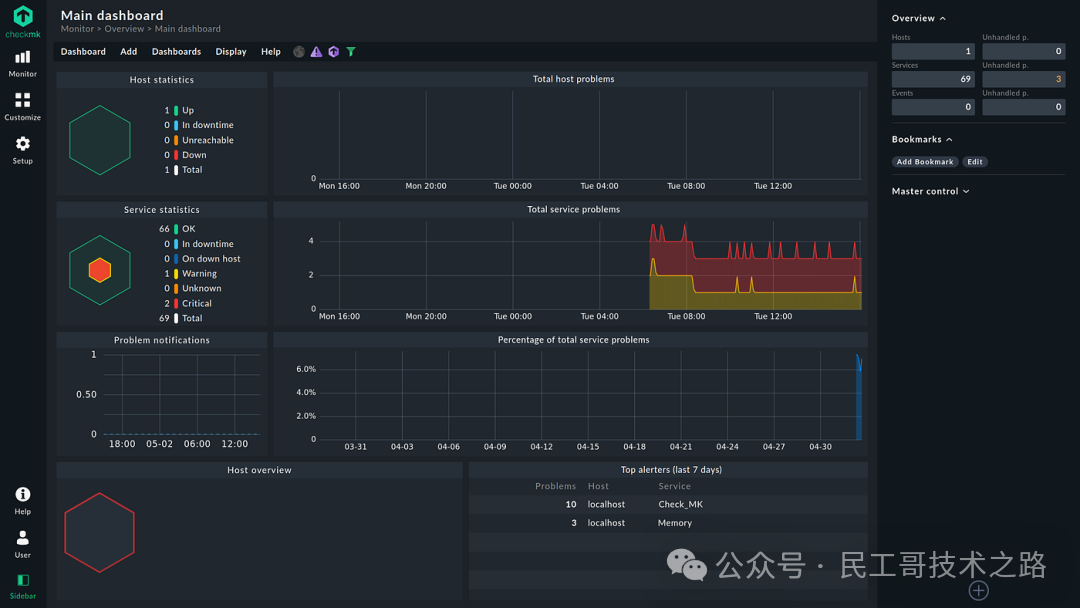Click the Hosts count 1 in Overview

[933, 52]
